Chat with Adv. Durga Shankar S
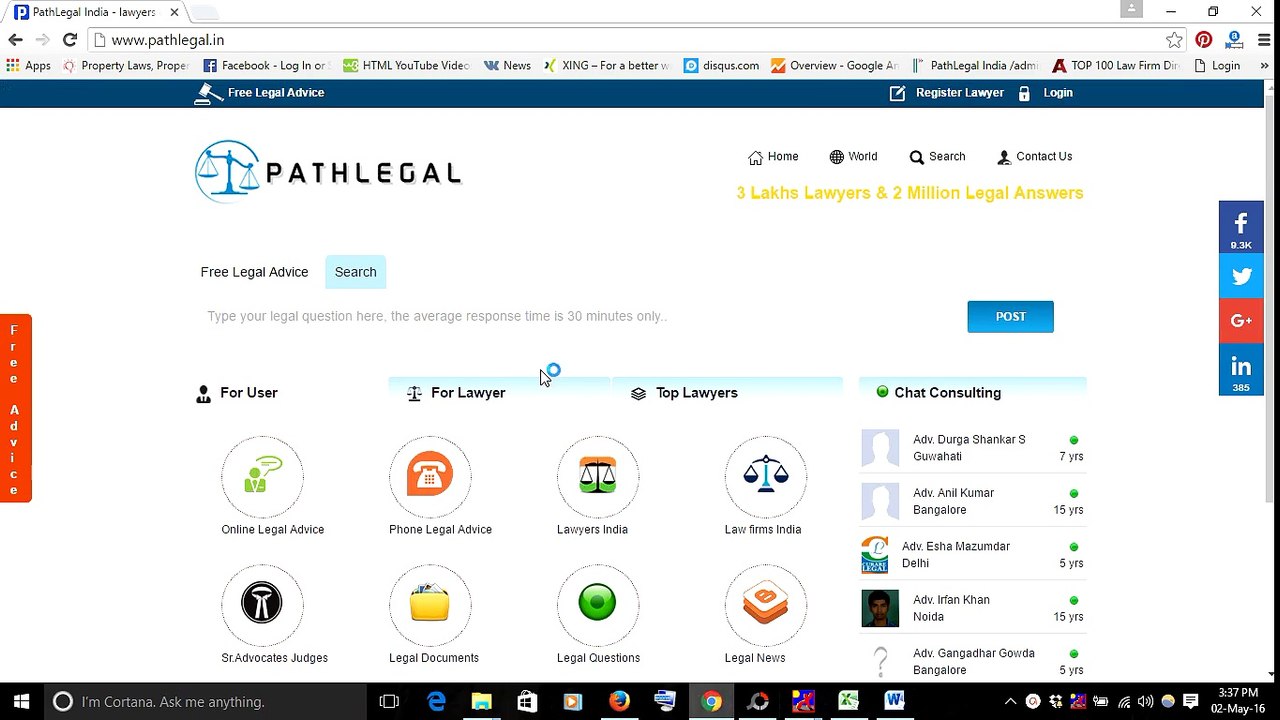 point(973,448)
